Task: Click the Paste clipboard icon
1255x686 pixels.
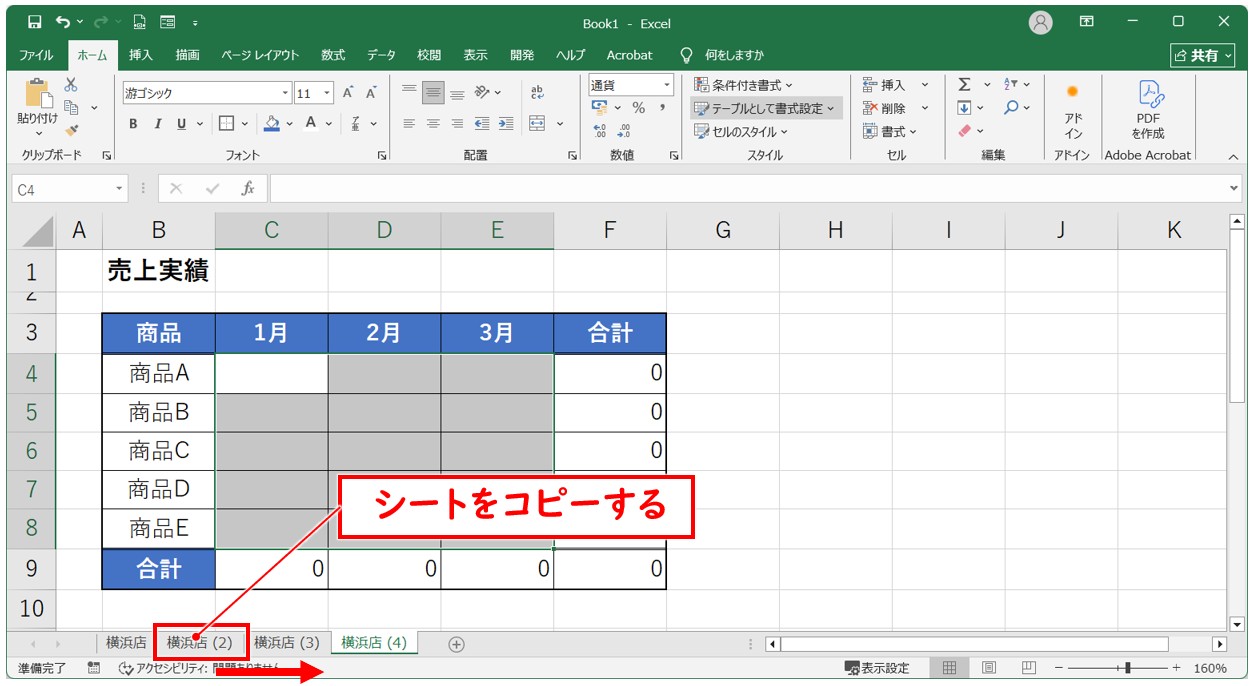Action: tap(38, 95)
